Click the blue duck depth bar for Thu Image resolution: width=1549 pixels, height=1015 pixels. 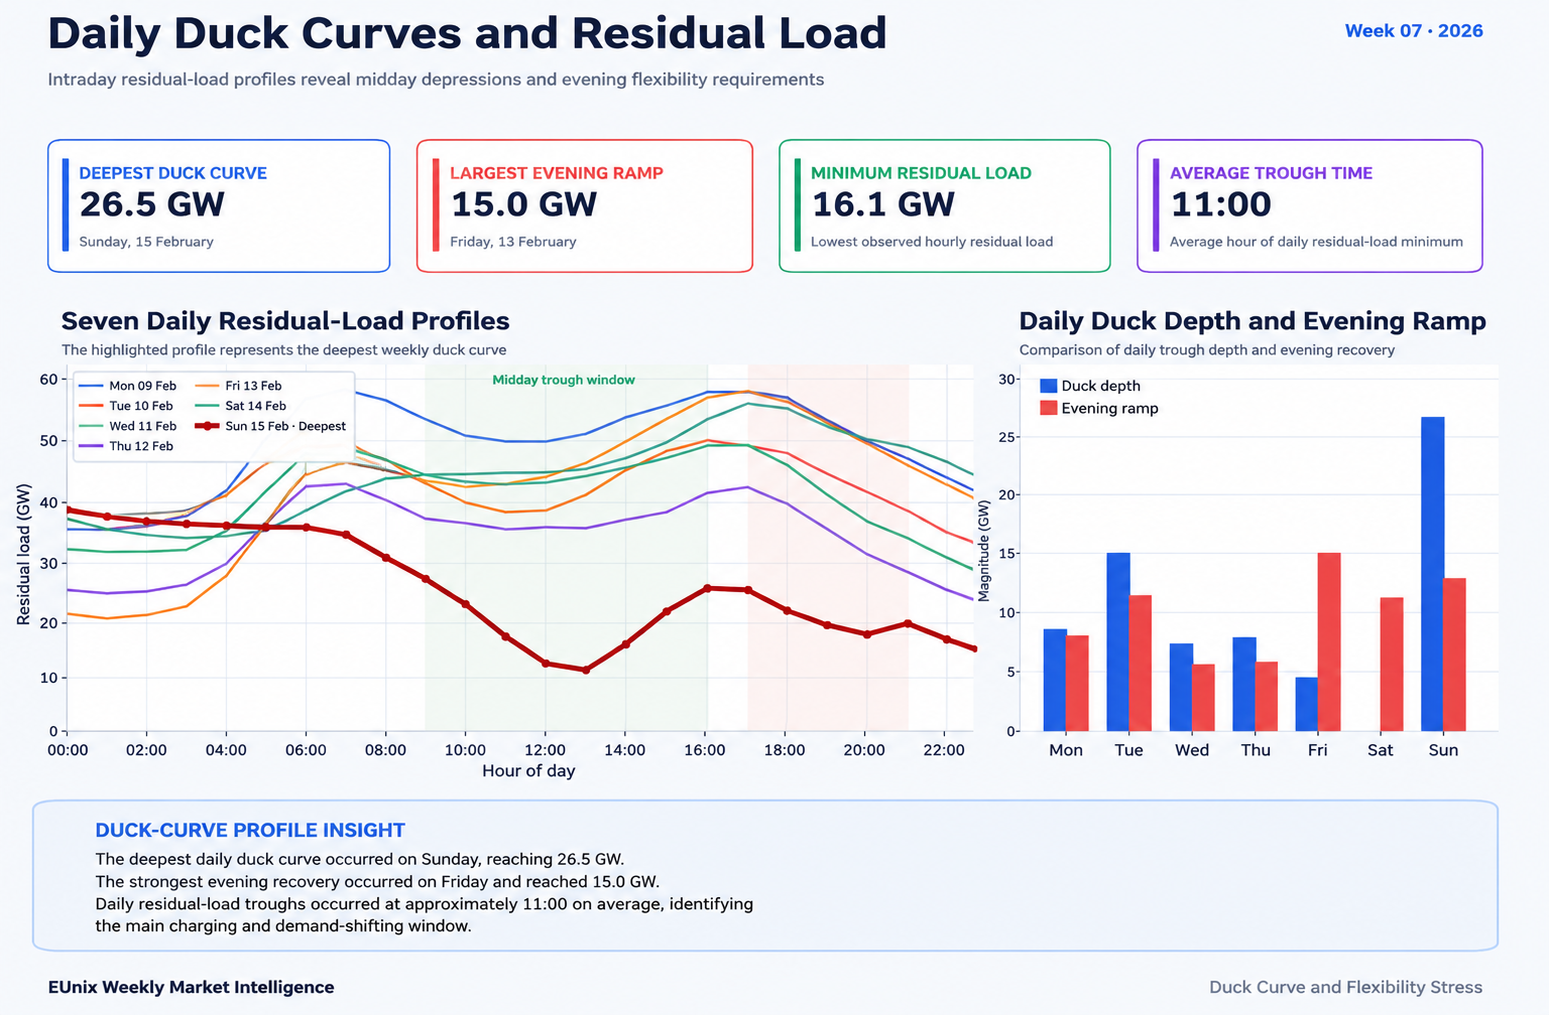pos(1244,684)
